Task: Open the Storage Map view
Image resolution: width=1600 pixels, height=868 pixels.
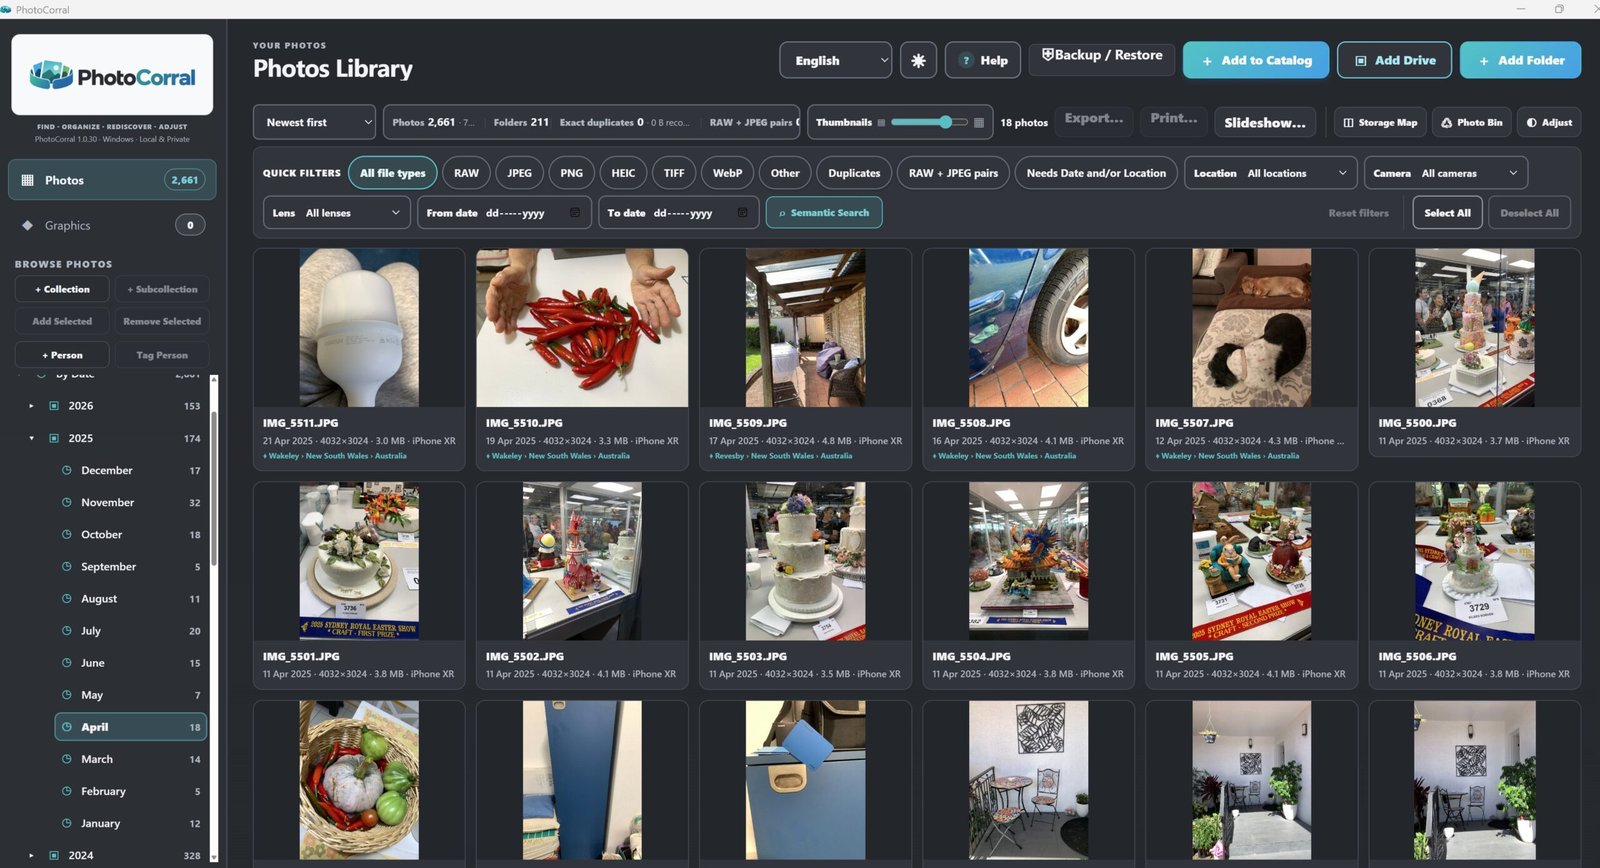Action: pos(1380,122)
